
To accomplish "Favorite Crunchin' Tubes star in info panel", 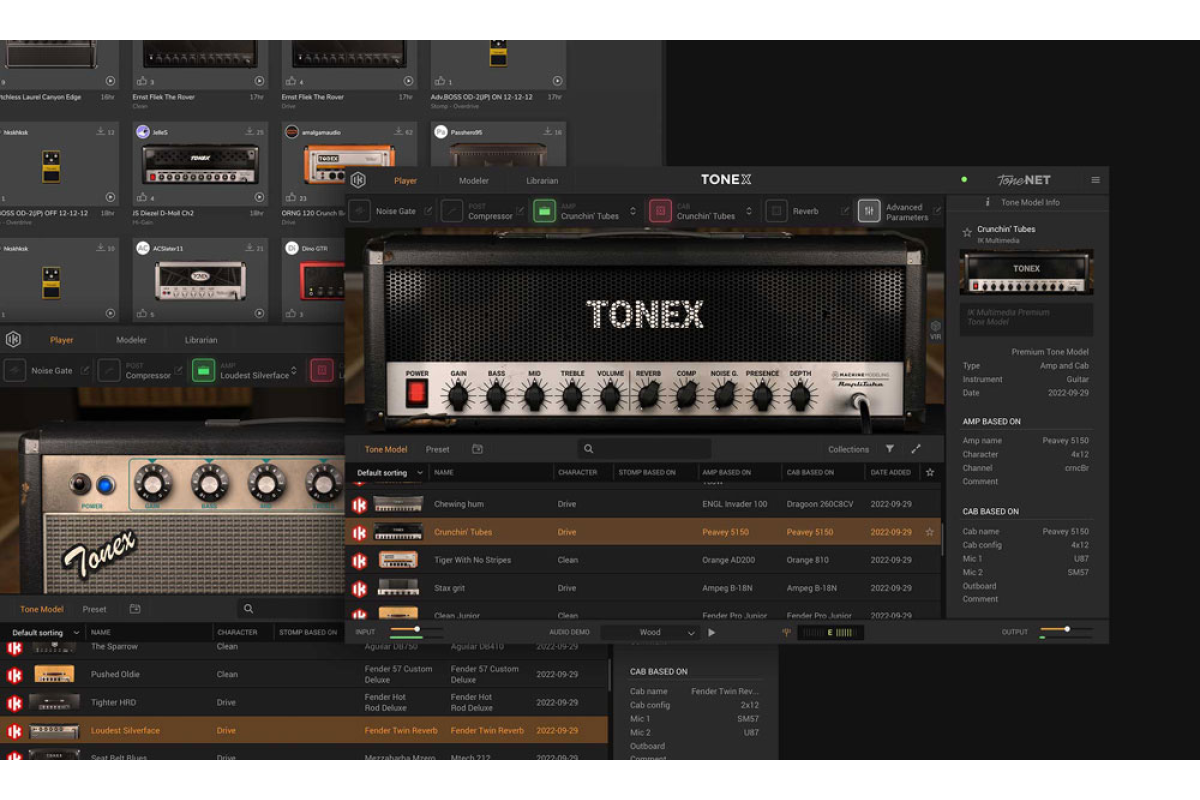I will (x=967, y=232).
